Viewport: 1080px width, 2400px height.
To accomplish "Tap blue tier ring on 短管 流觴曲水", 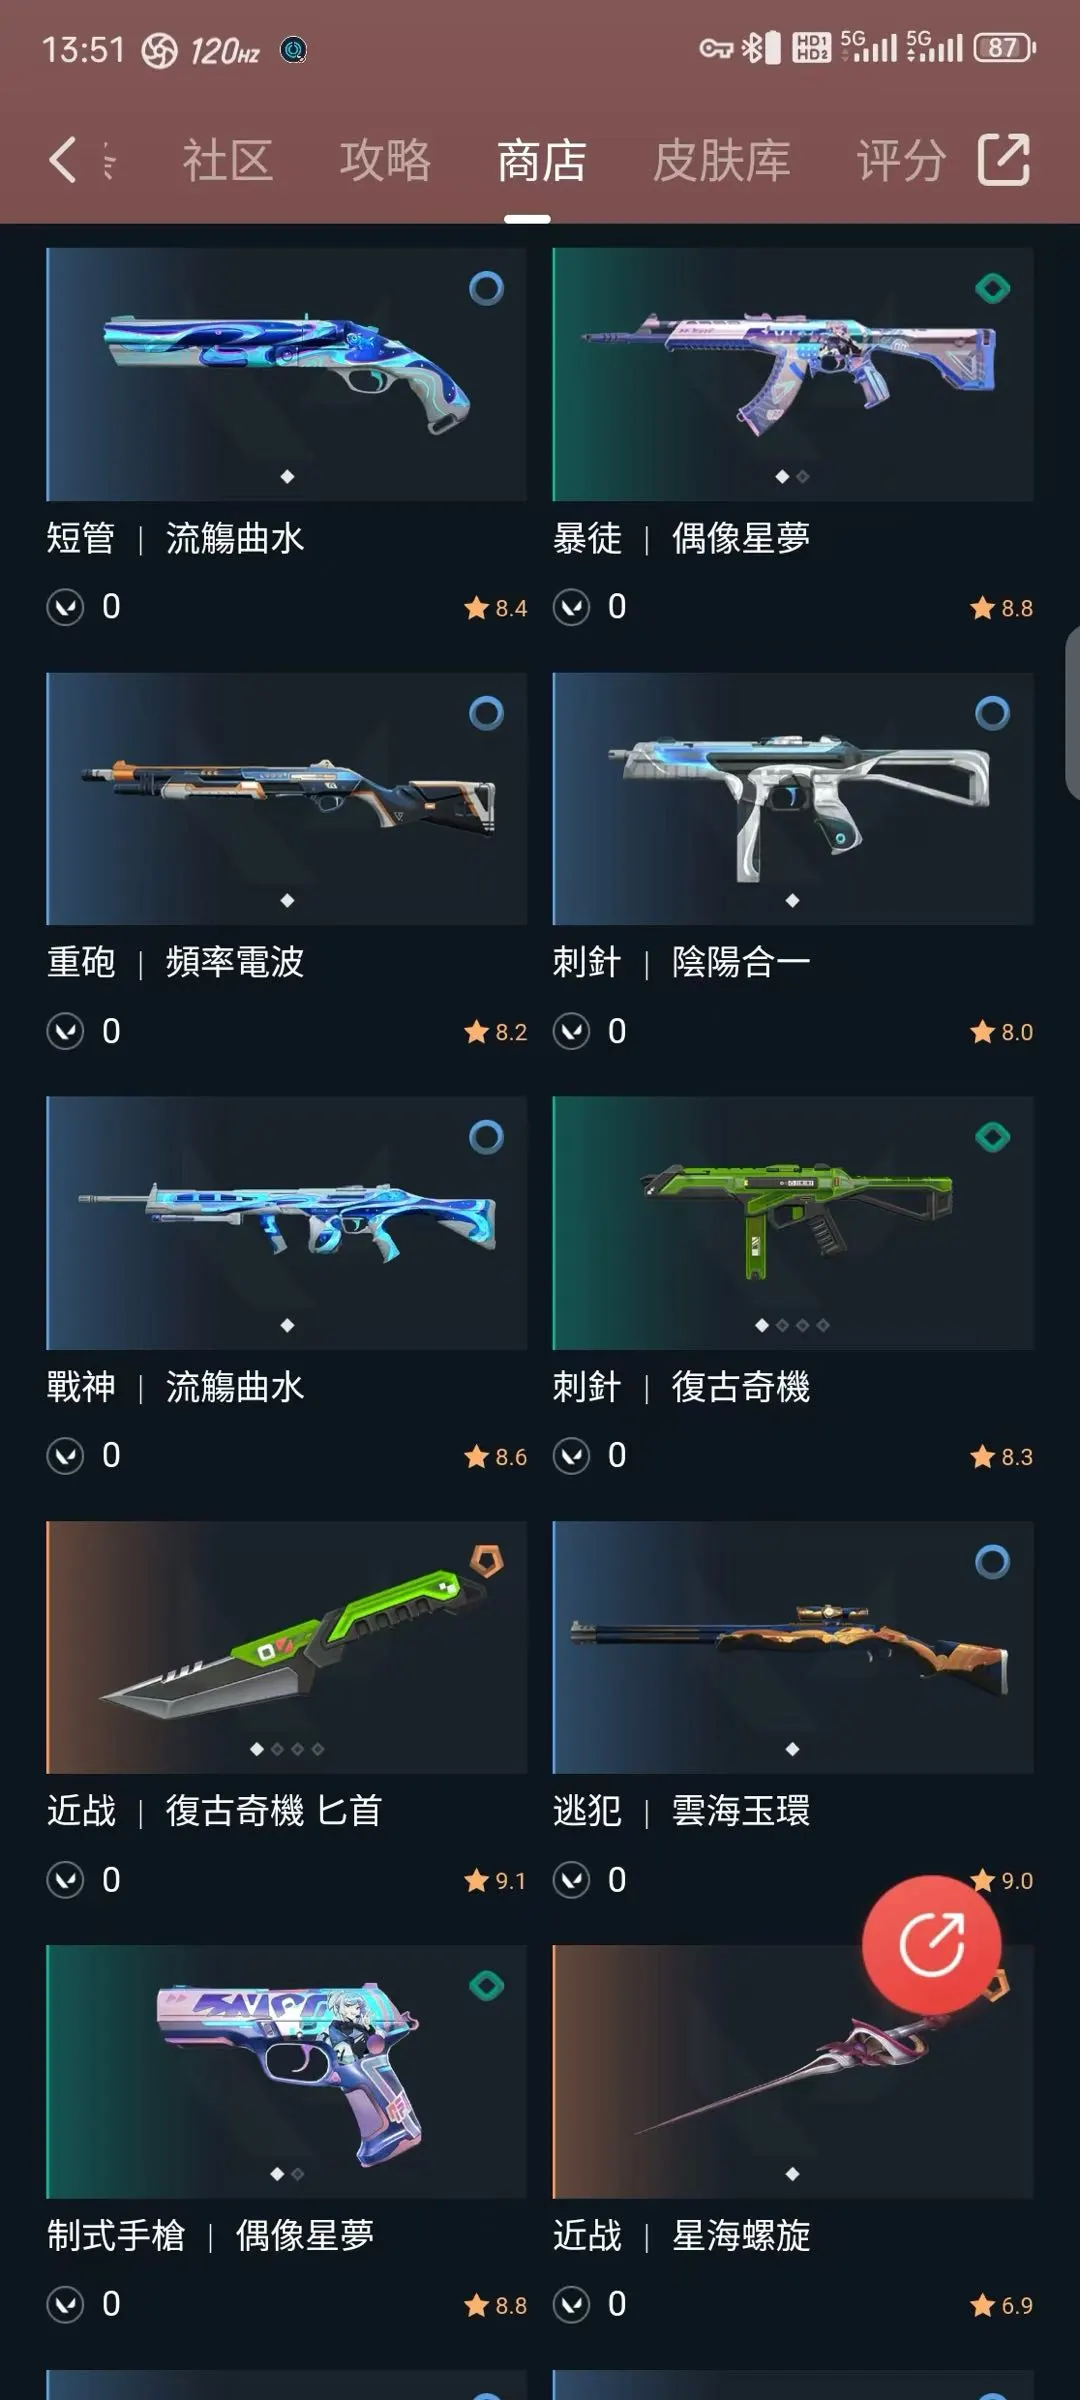I will (486, 289).
